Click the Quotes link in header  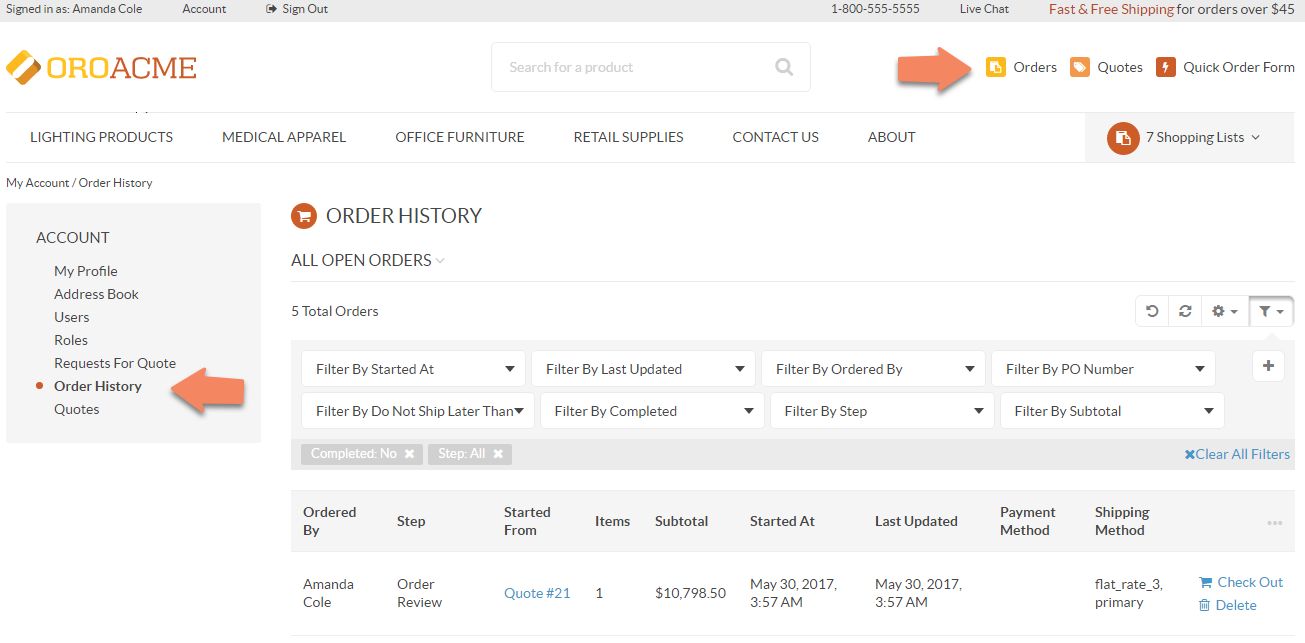pyautogui.click(x=1120, y=67)
